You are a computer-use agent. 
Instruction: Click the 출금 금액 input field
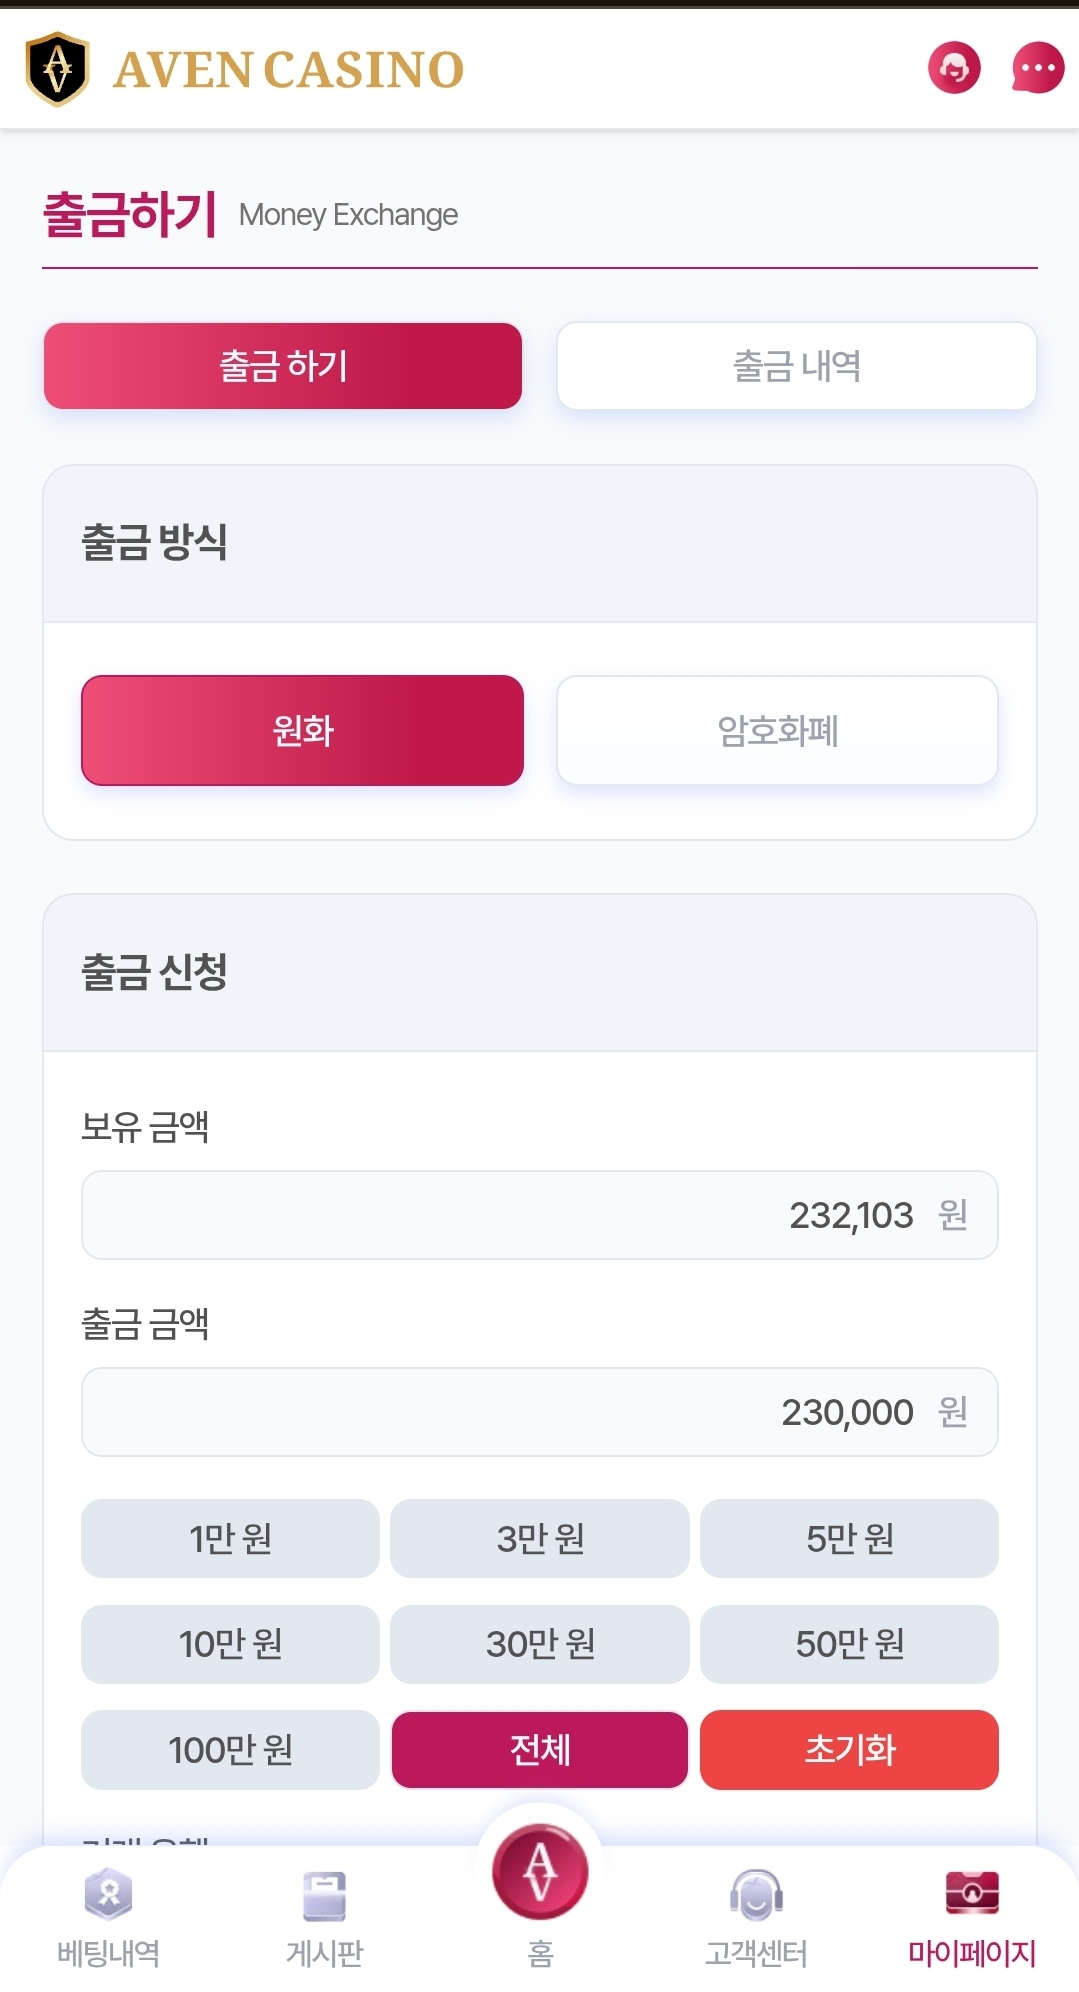coord(540,1412)
